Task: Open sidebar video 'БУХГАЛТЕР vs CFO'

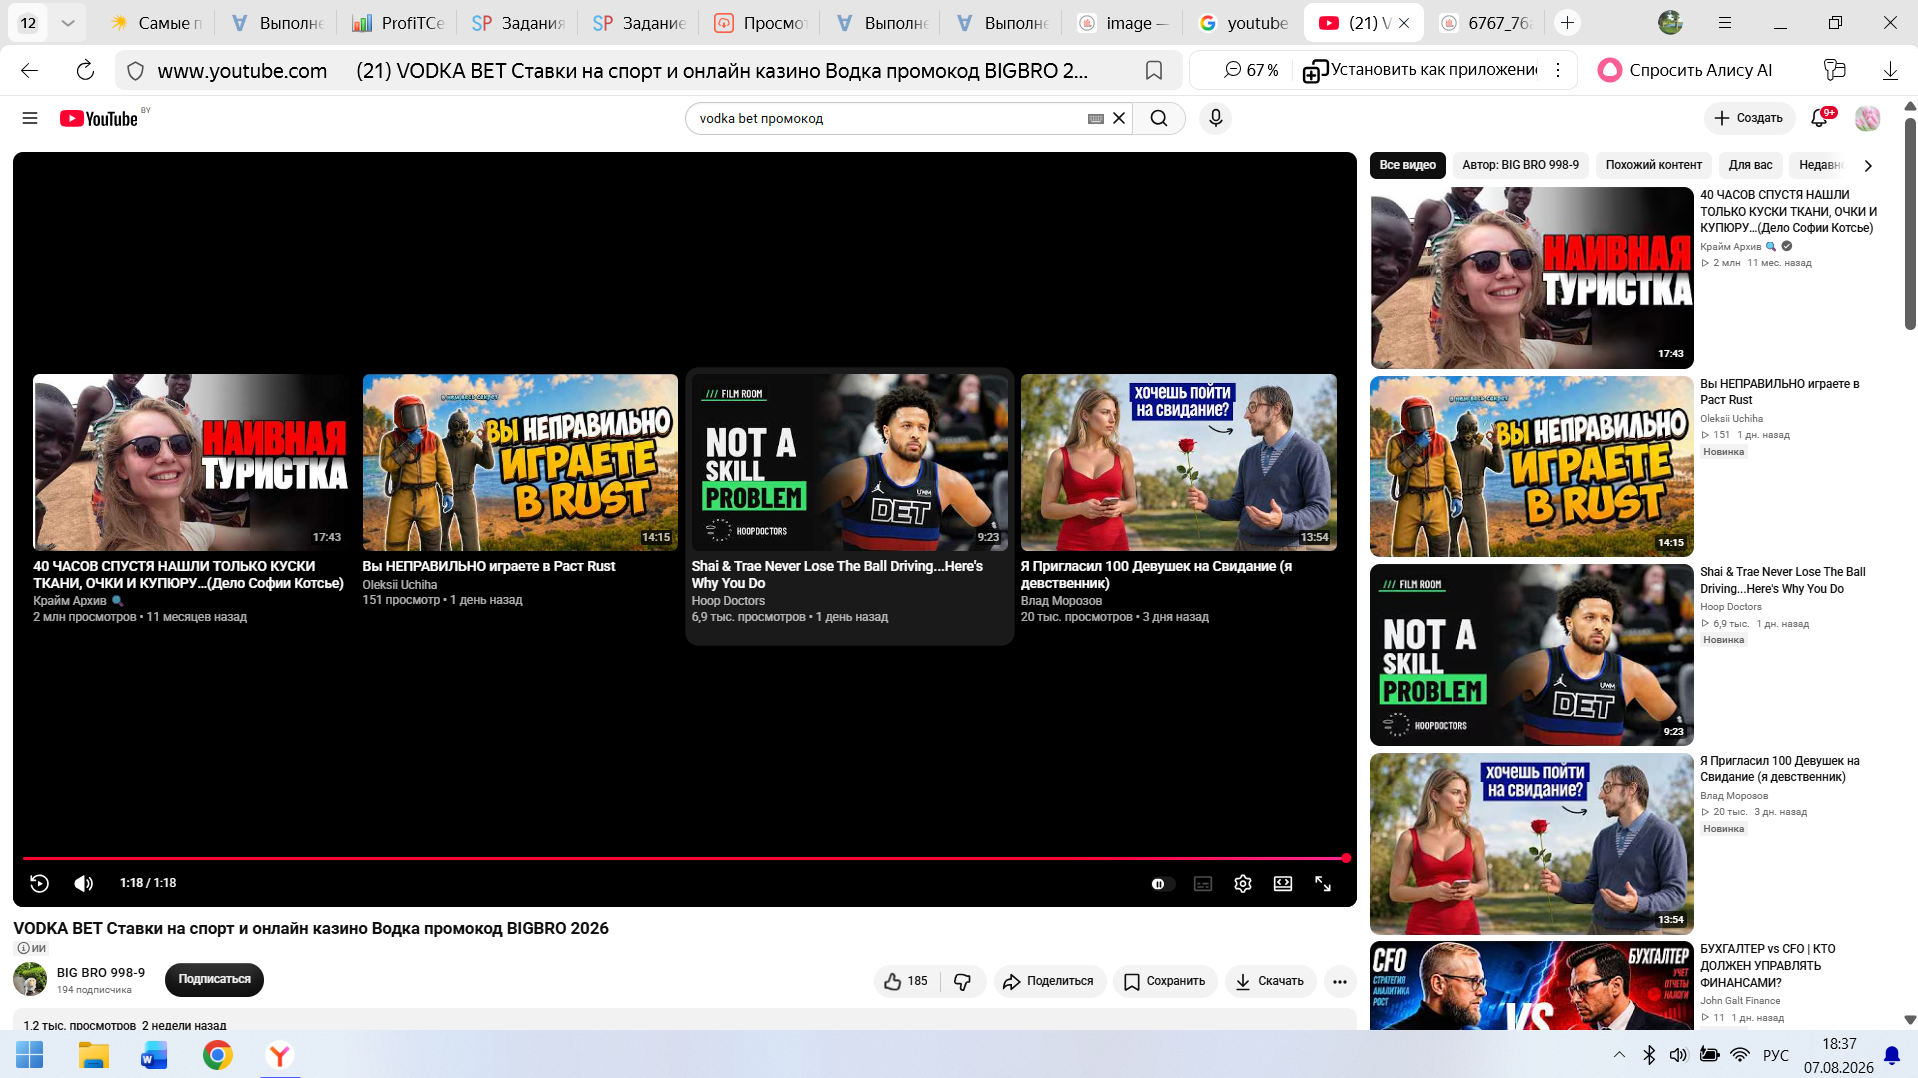Action: tap(1532, 986)
